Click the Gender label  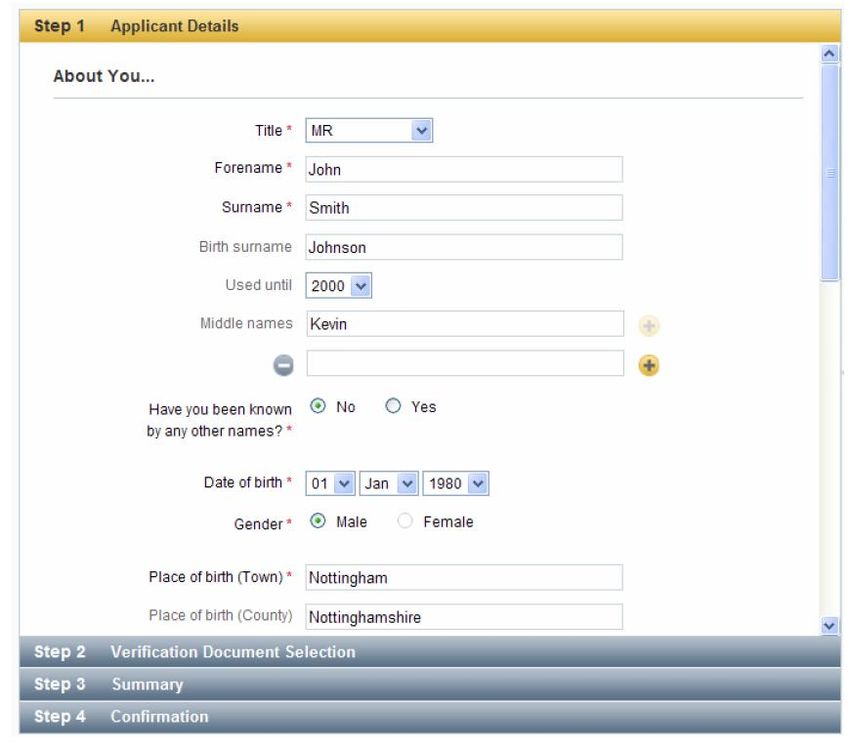258,524
